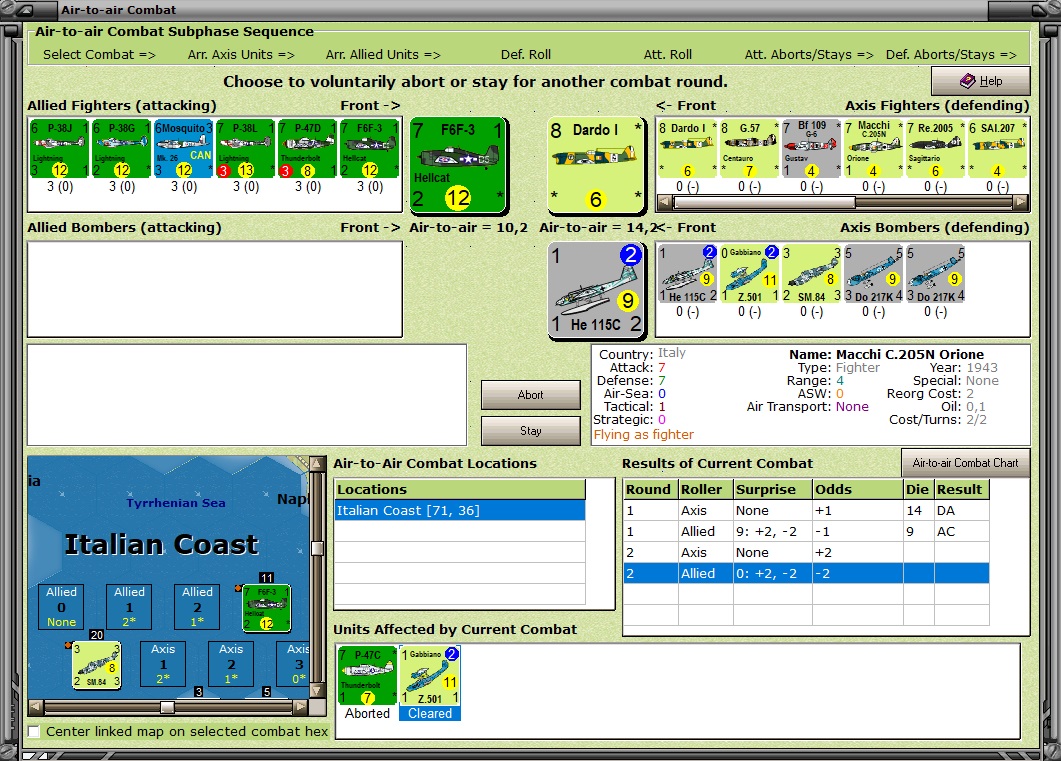Select the Z.501 Gabbiano counter in Axis bombers row
Viewport: 1061px width, 761px height.
point(749,274)
